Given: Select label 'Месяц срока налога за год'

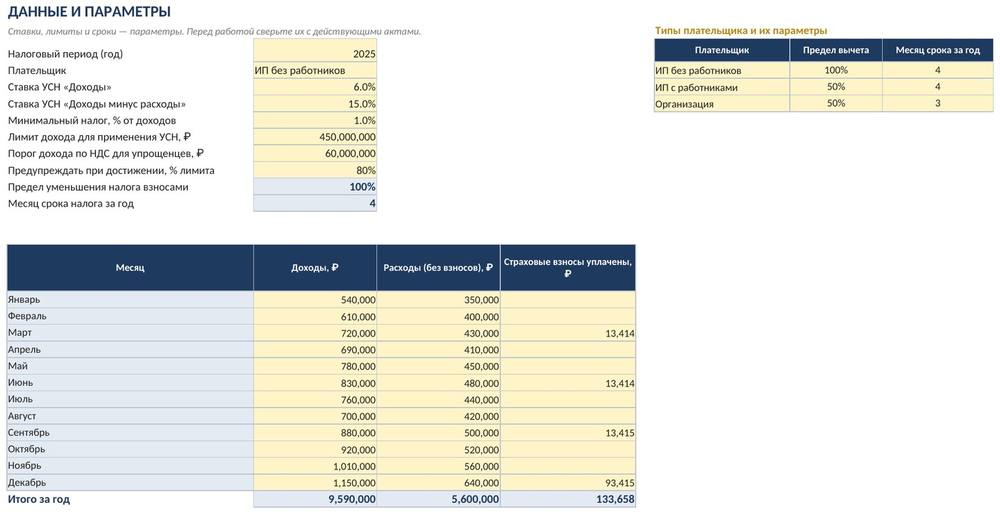Looking at the screenshot, I should [71, 203].
